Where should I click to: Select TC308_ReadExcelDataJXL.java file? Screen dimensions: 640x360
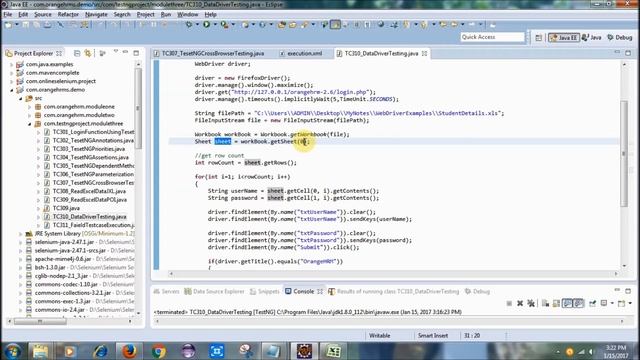(89, 191)
